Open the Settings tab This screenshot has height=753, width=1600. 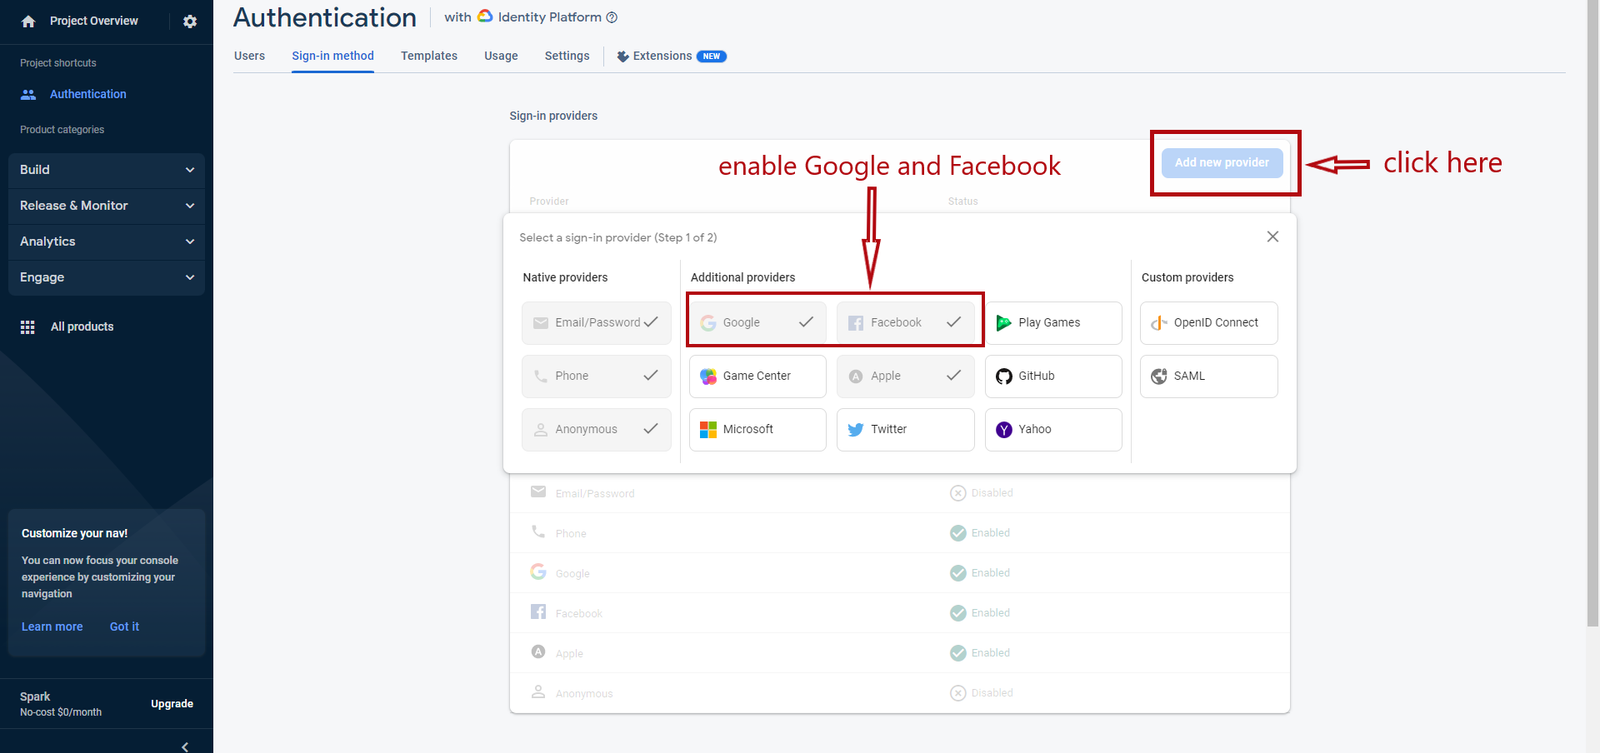pos(567,56)
